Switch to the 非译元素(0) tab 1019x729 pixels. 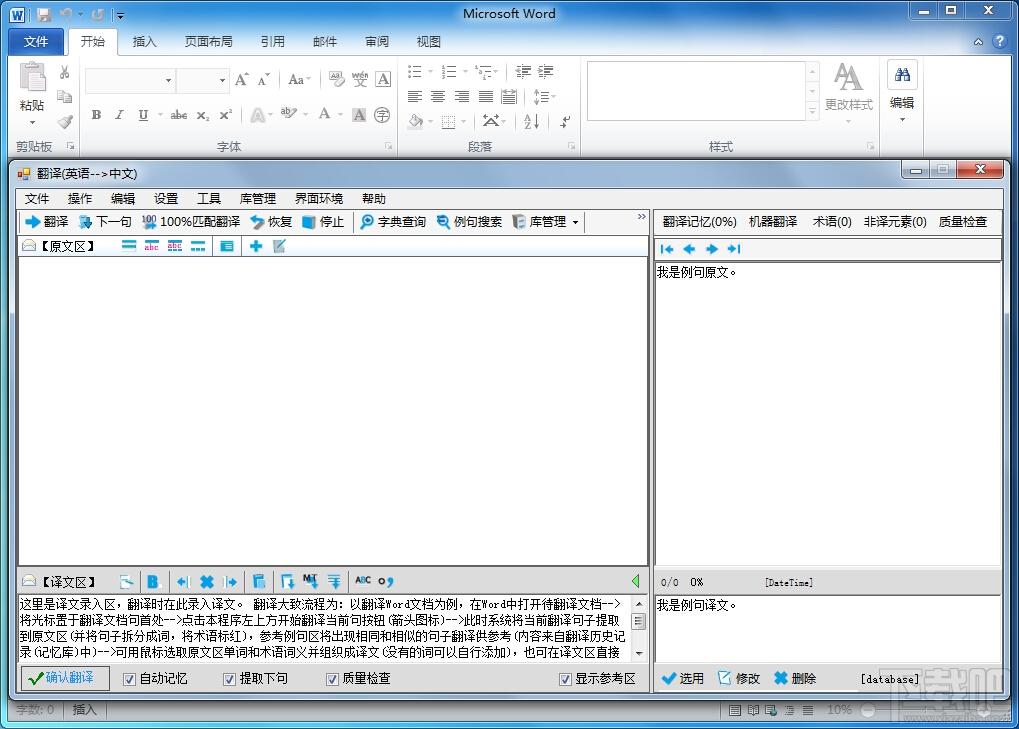(x=895, y=222)
